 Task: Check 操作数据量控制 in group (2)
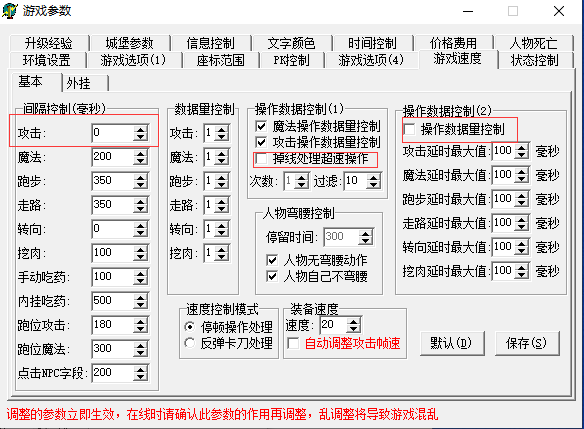pyautogui.click(x=409, y=130)
